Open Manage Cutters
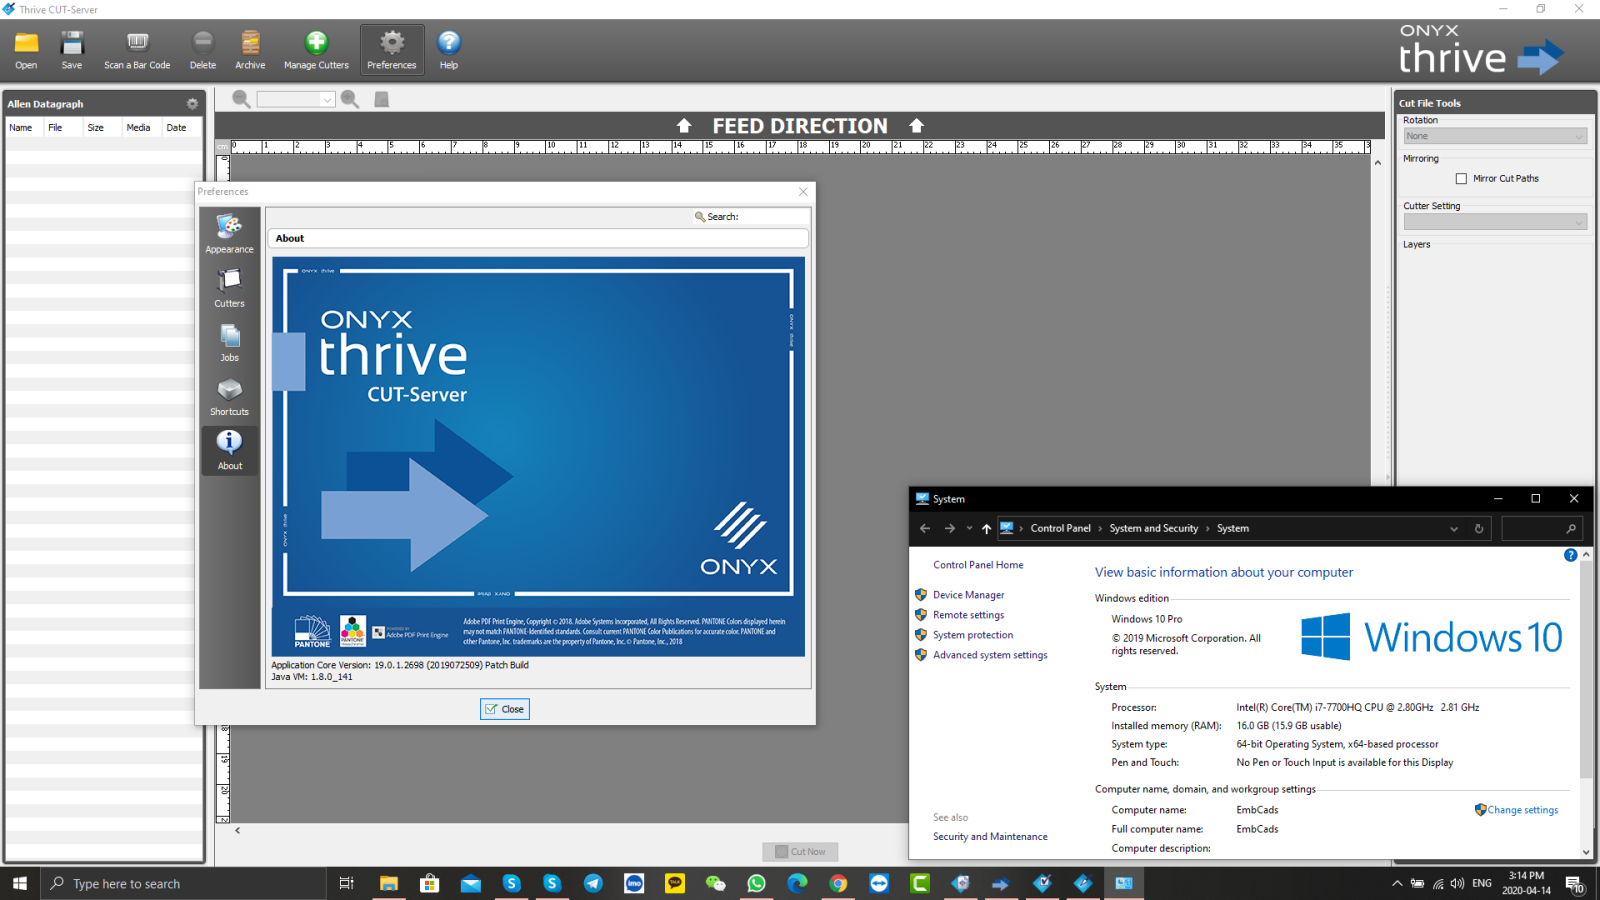The height and width of the screenshot is (900, 1600). (315, 48)
